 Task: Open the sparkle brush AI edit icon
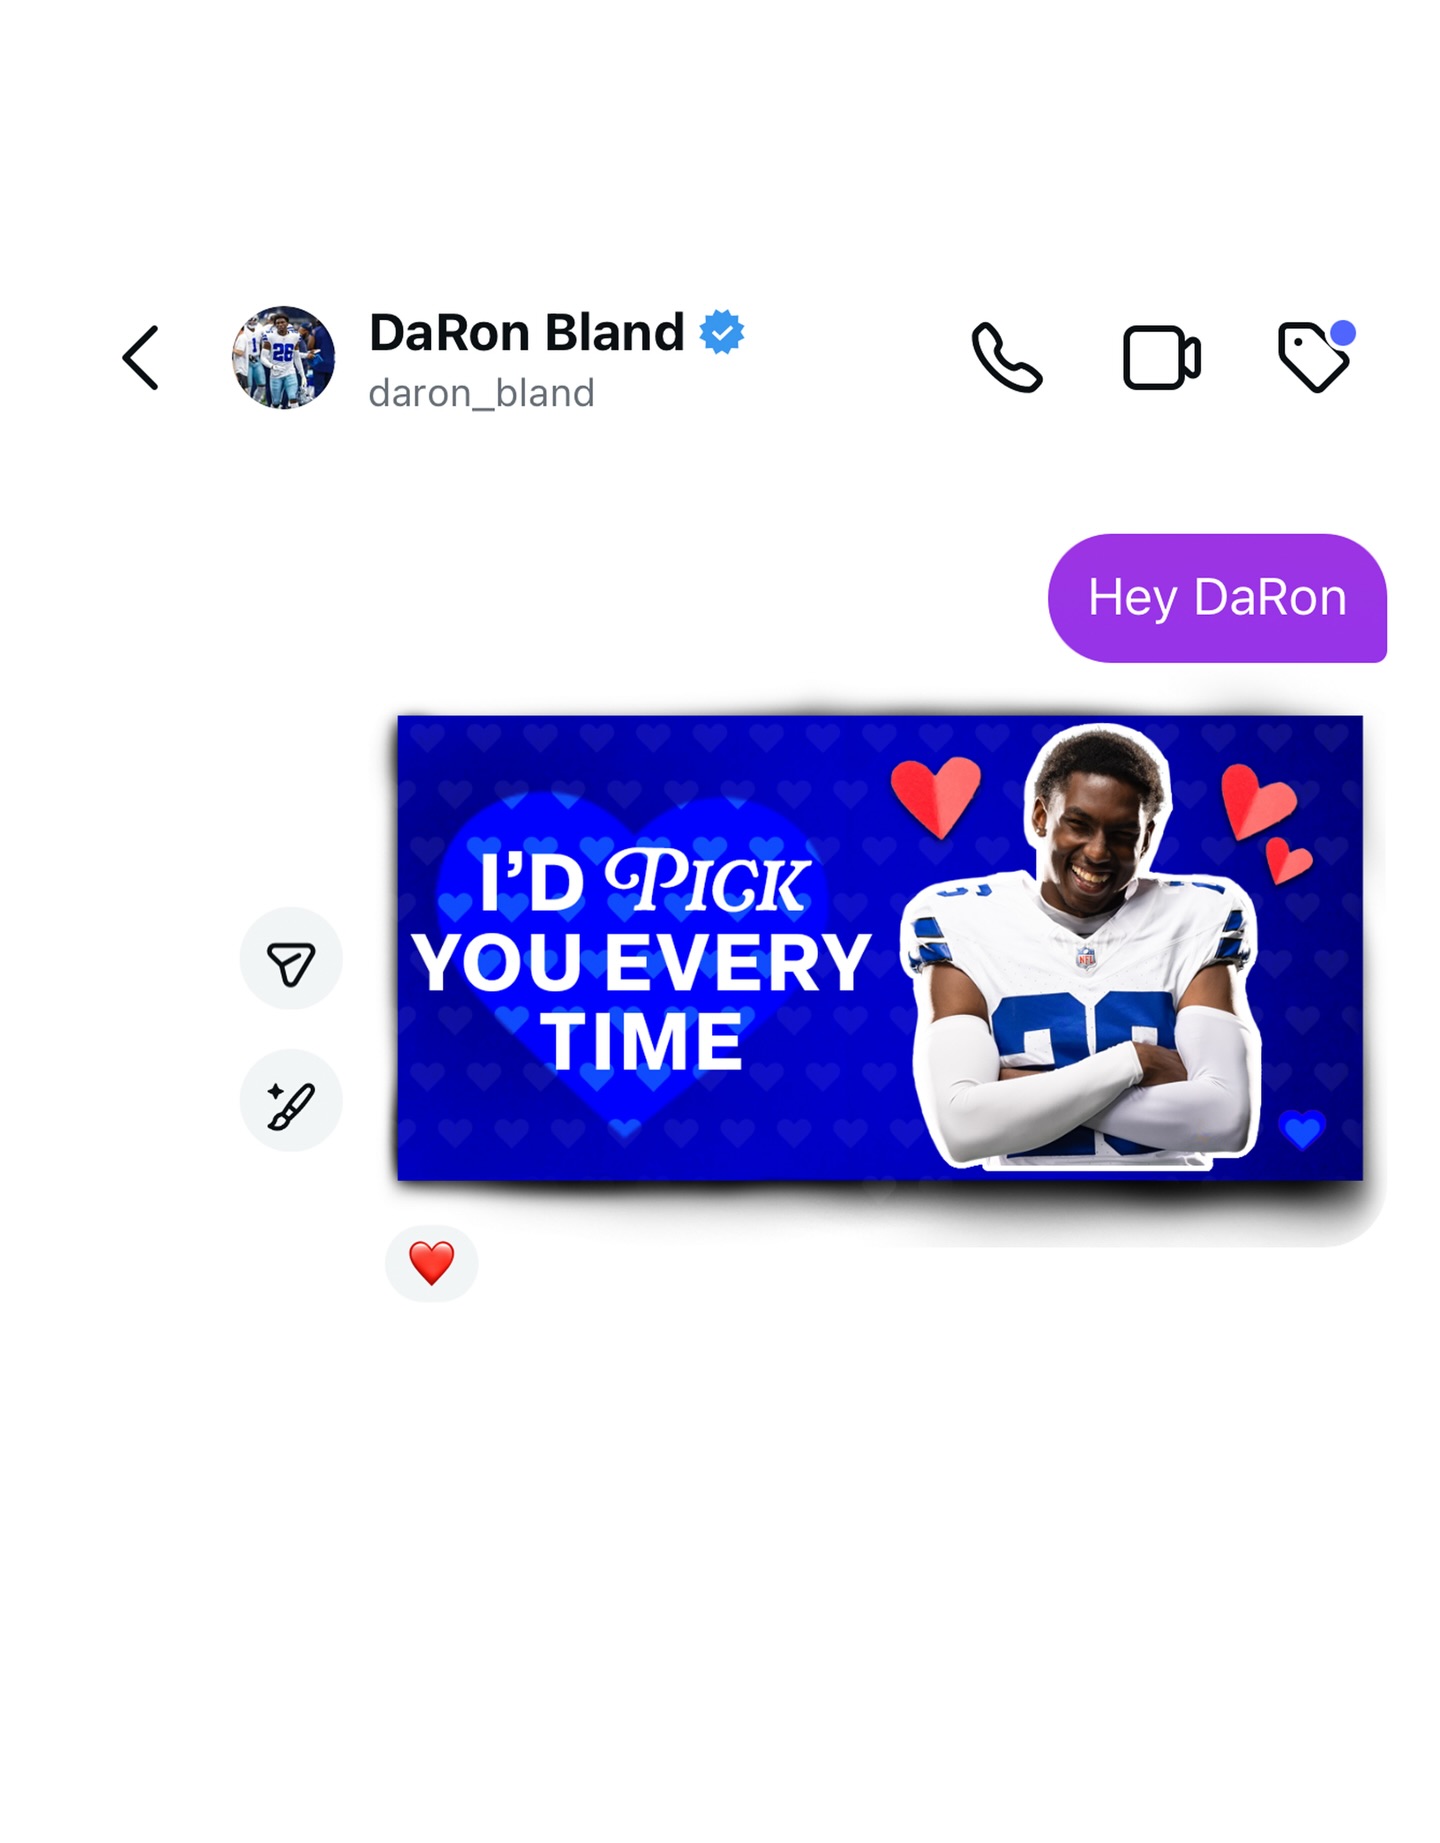pos(291,1101)
